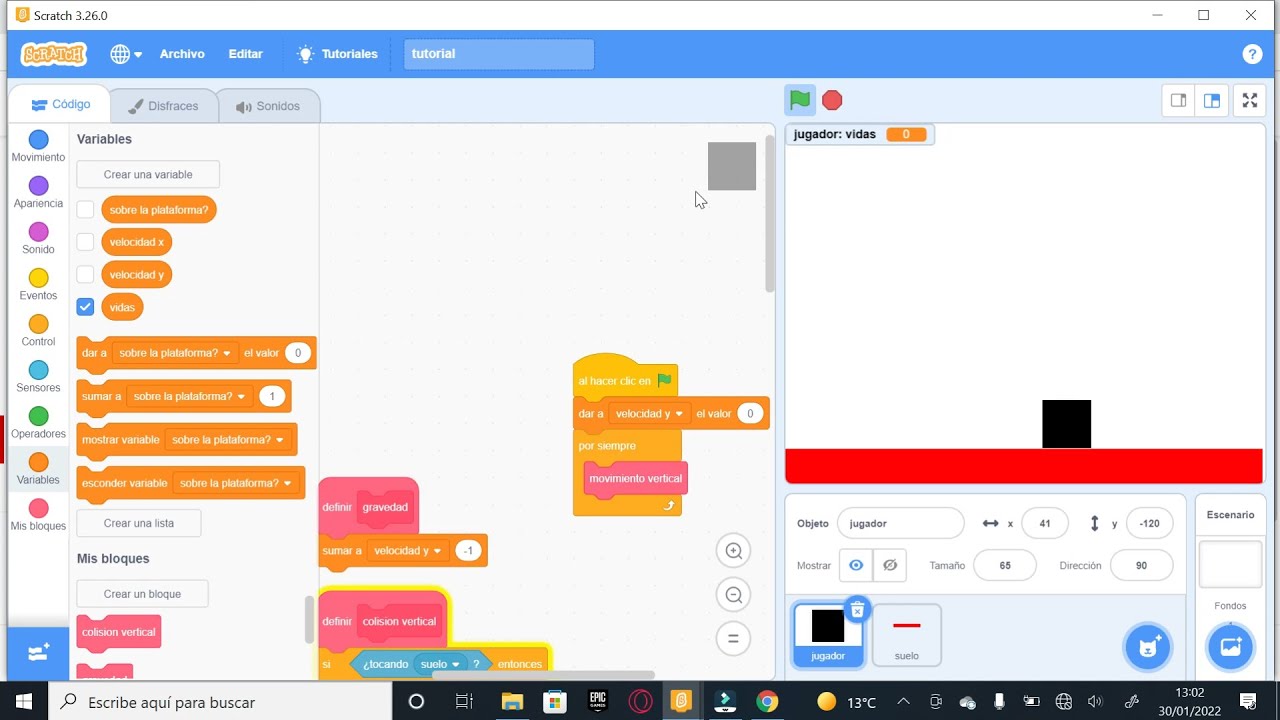Stop the project with red octagon

[832, 100]
